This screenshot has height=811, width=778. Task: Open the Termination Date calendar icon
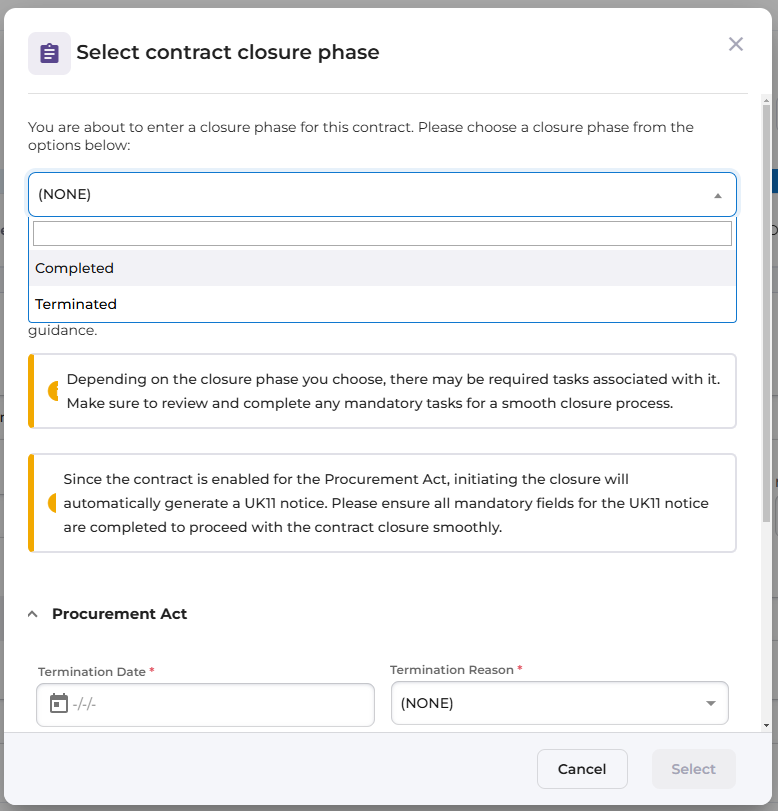(59, 704)
